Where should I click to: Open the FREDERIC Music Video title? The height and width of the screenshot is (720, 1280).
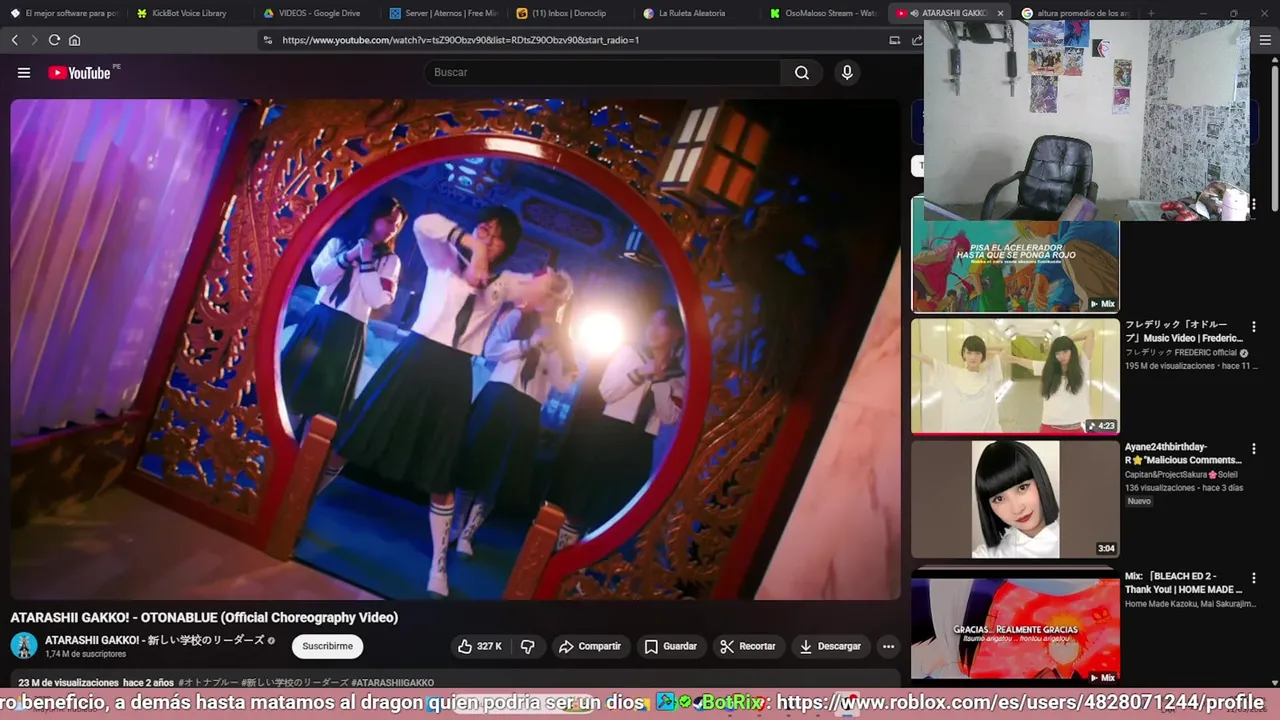(1184, 331)
